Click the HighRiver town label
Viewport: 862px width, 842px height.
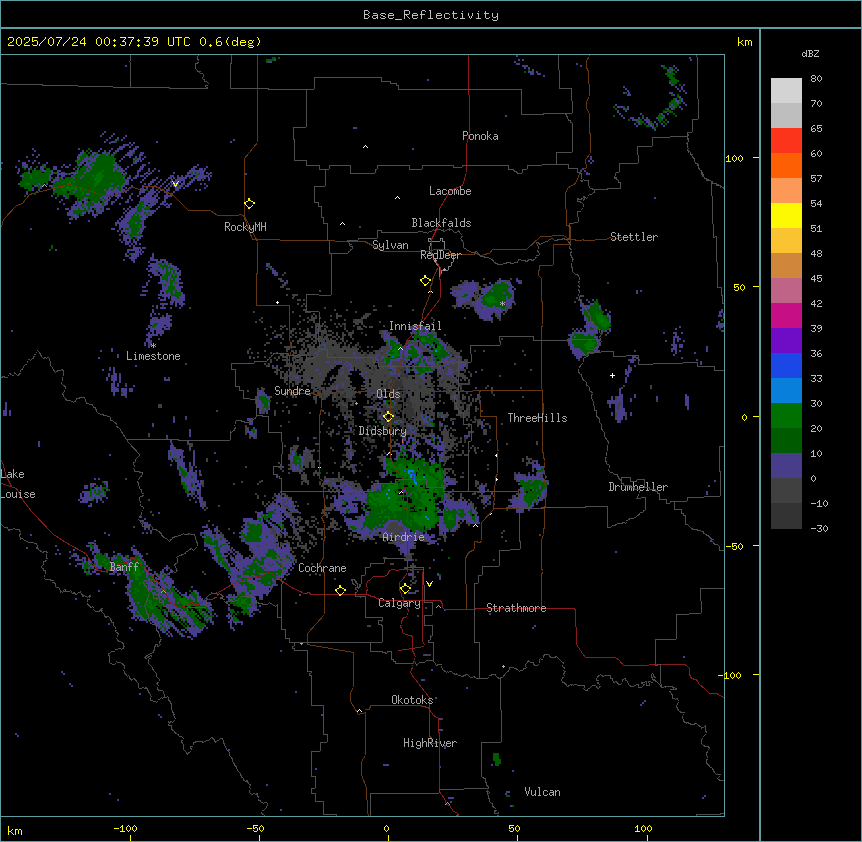tap(430, 743)
